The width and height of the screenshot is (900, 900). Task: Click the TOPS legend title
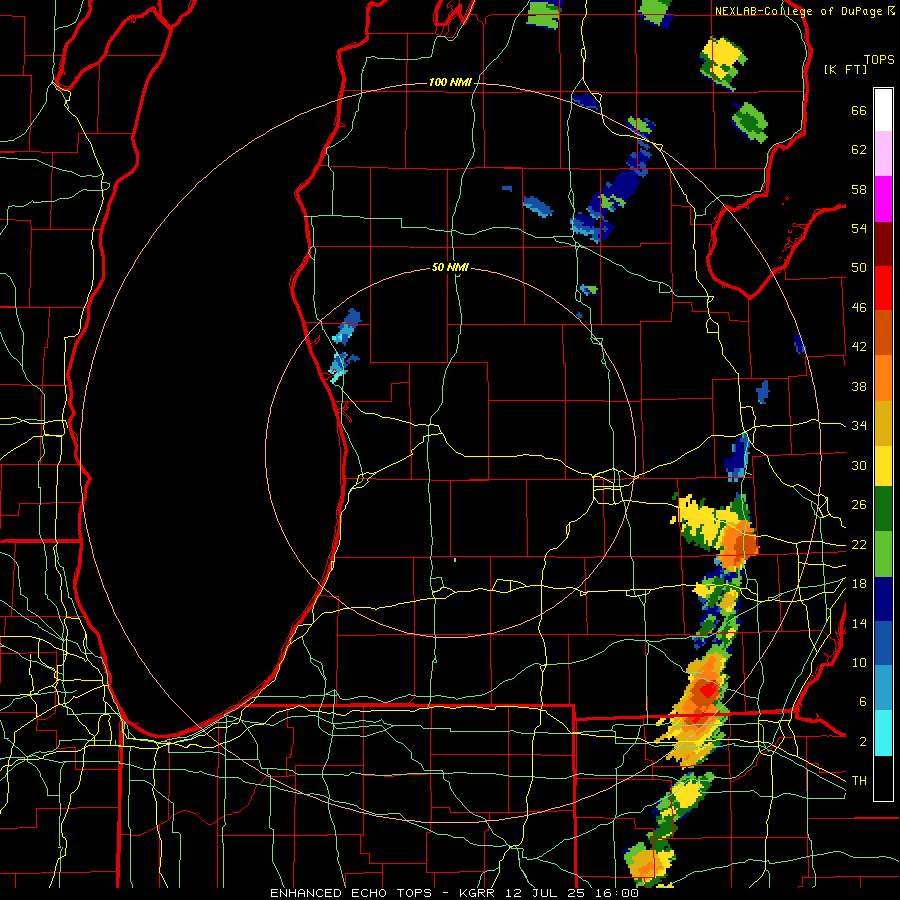(x=879, y=59)
